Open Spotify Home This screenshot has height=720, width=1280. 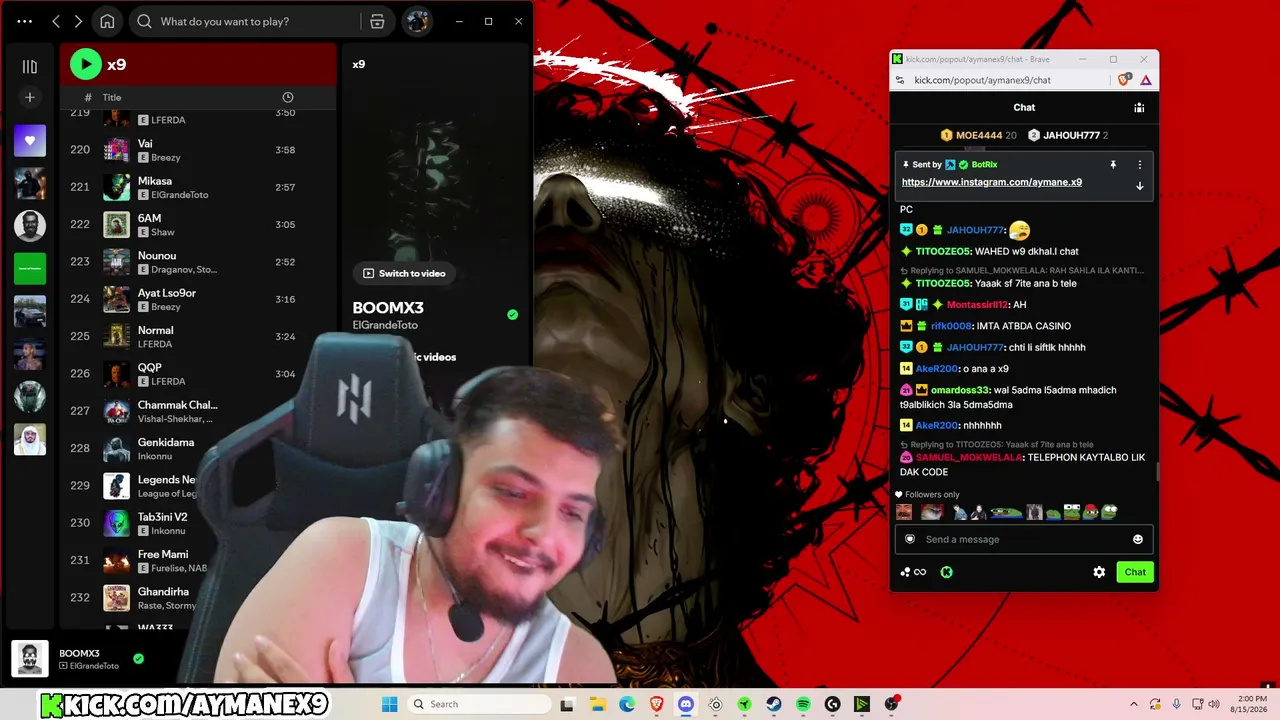[107, 21]
